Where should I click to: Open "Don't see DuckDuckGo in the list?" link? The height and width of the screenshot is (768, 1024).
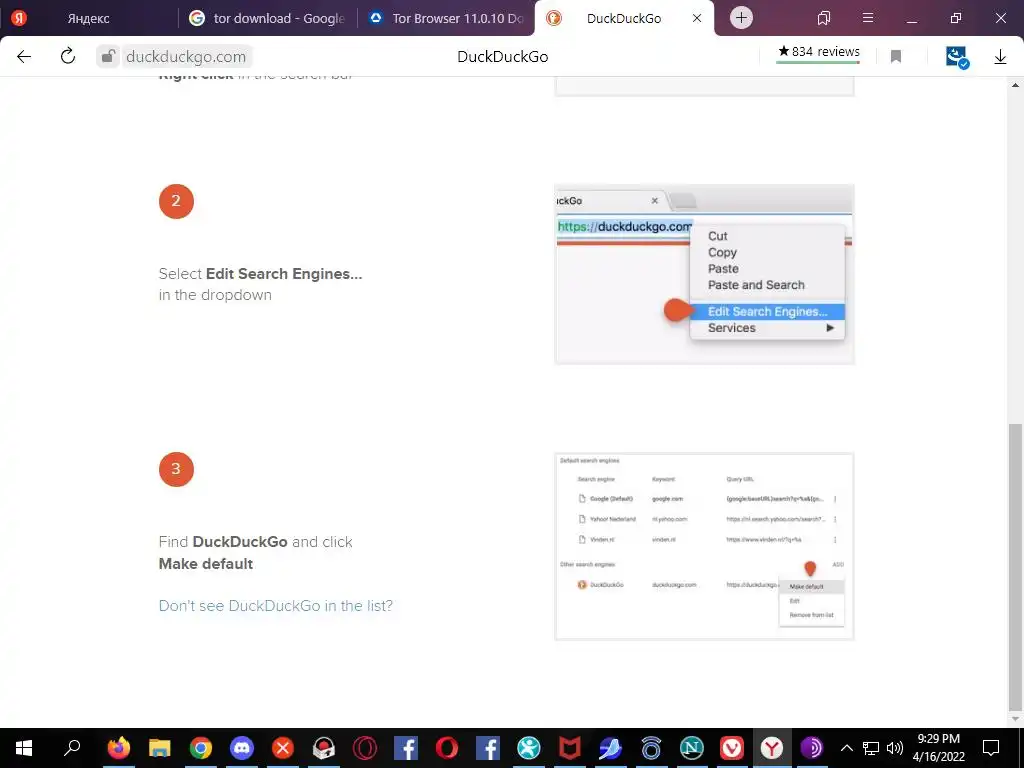click(276, 605)
